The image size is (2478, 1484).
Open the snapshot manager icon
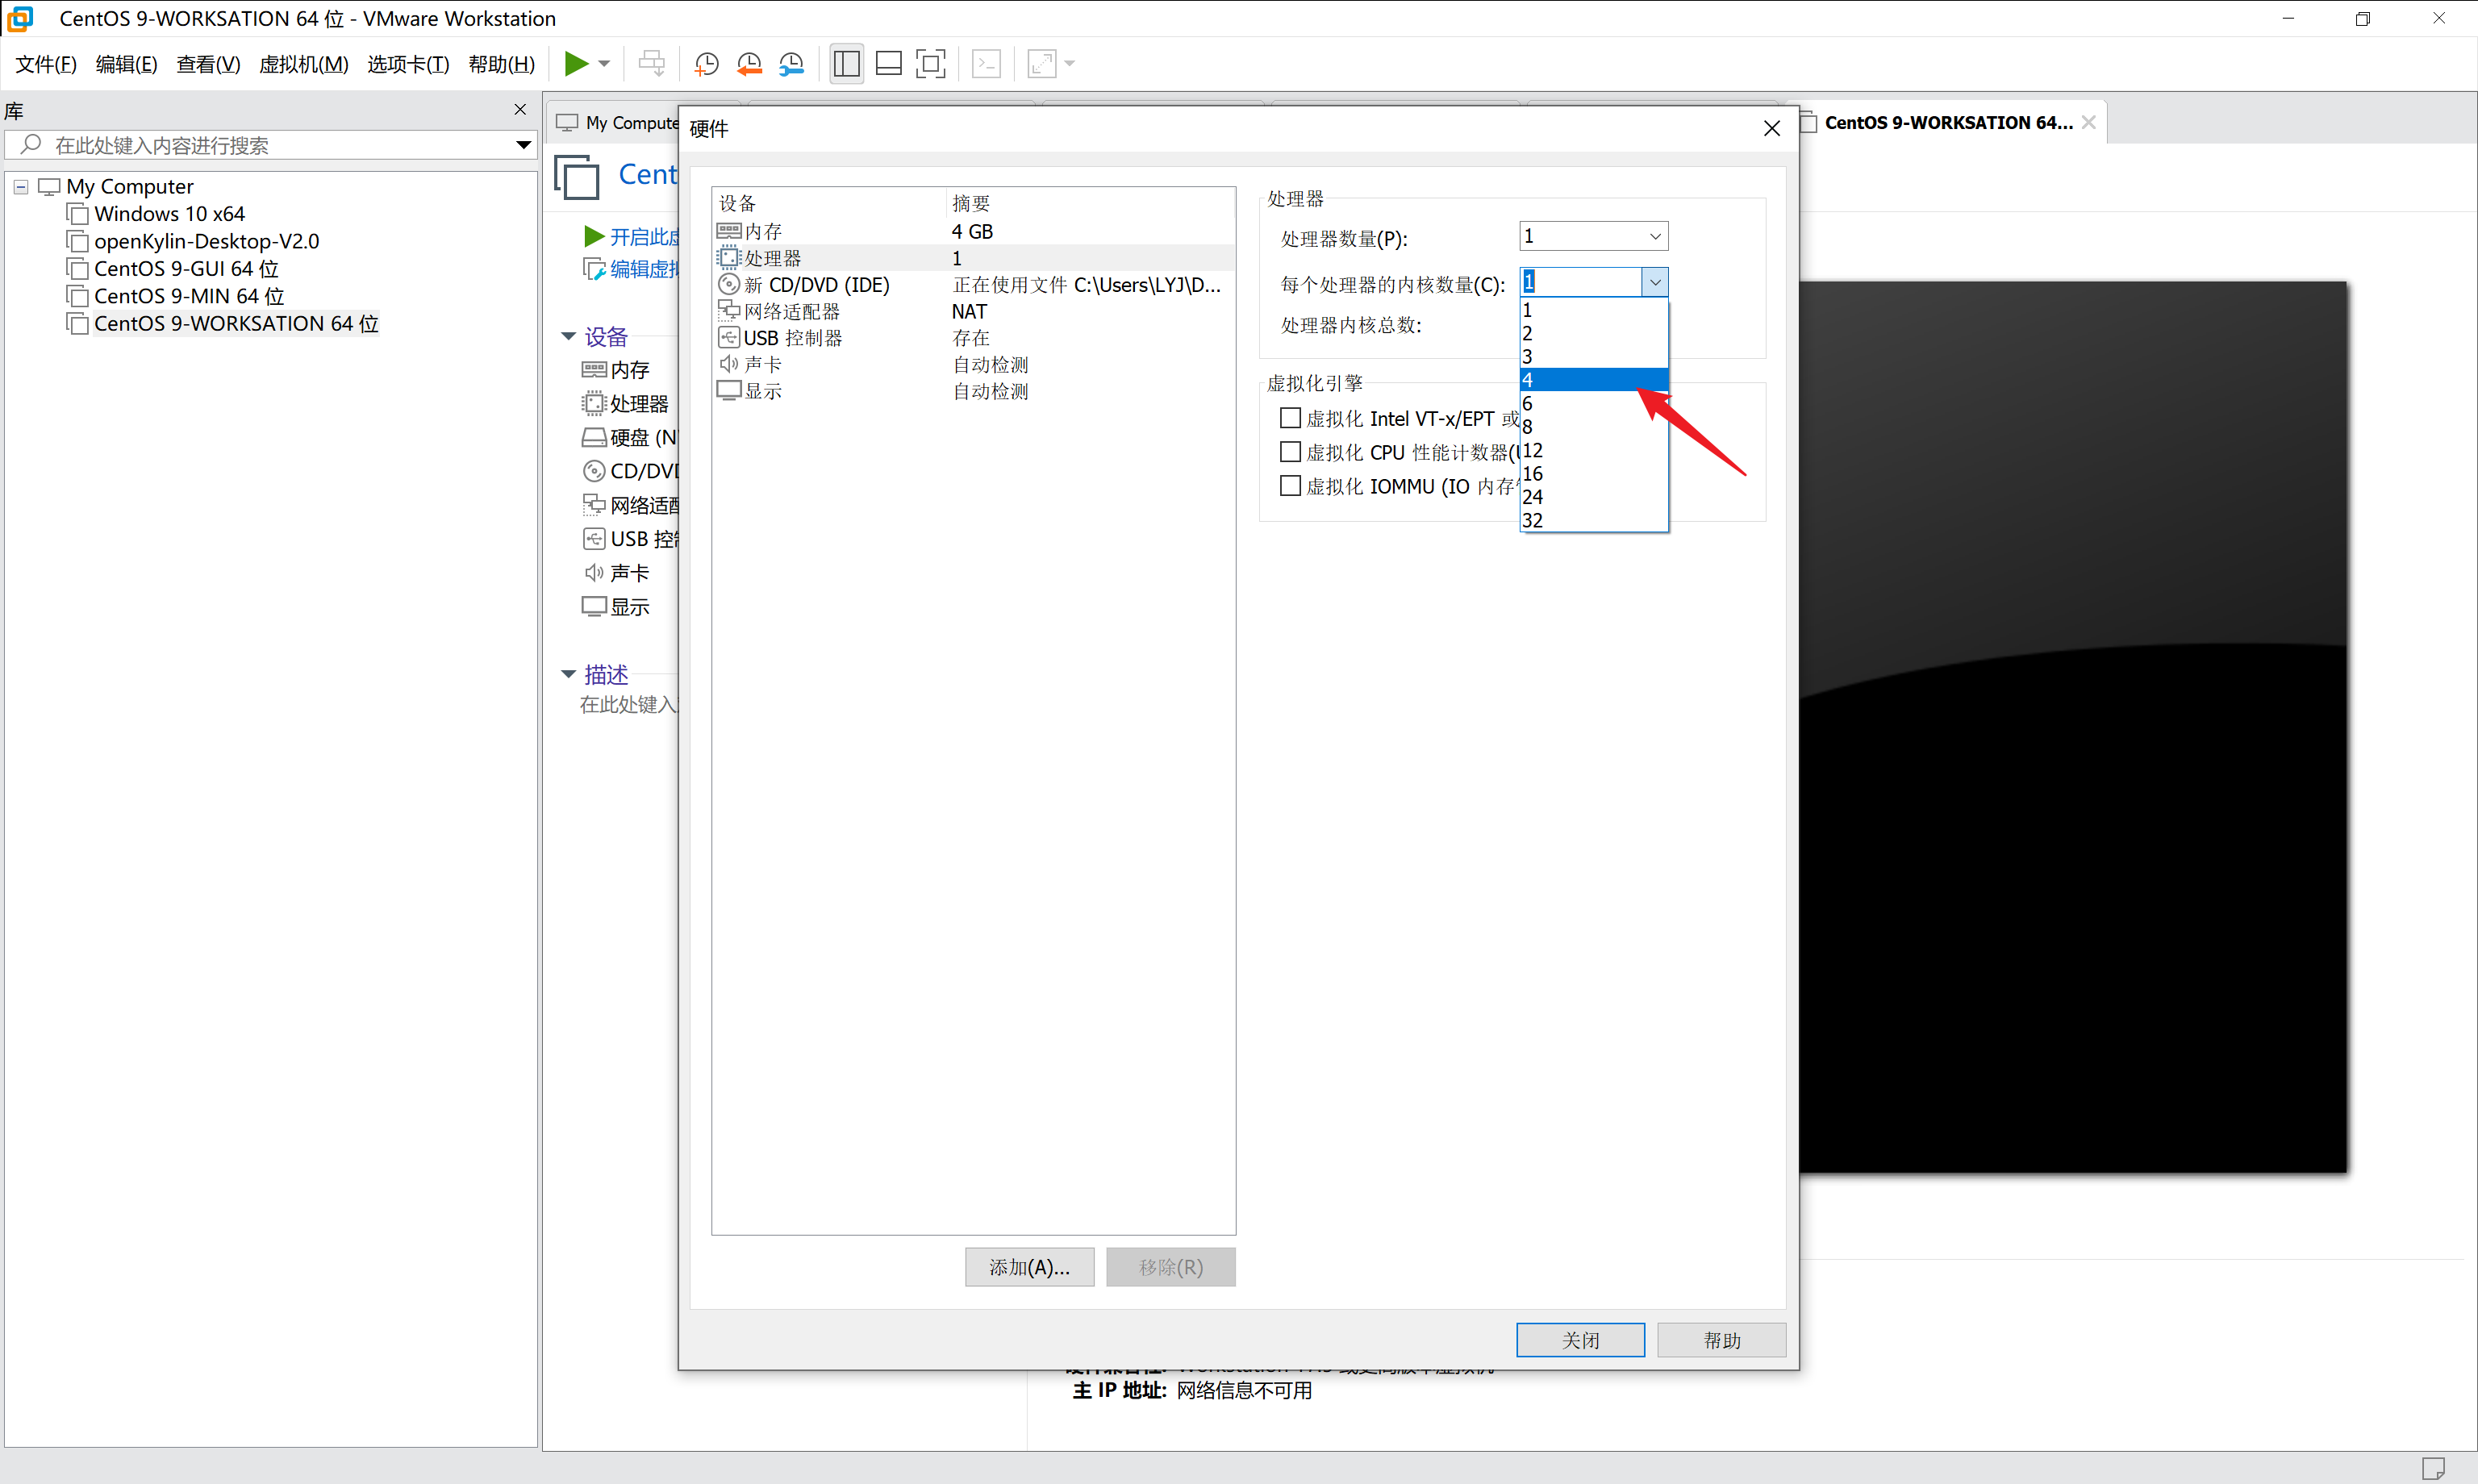792,64
